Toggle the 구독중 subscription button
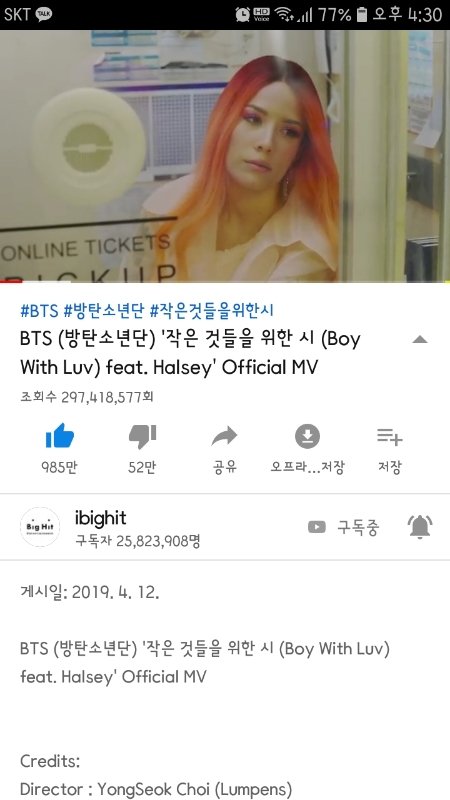Viewport: 450px width, 800px height. point(344,527)
